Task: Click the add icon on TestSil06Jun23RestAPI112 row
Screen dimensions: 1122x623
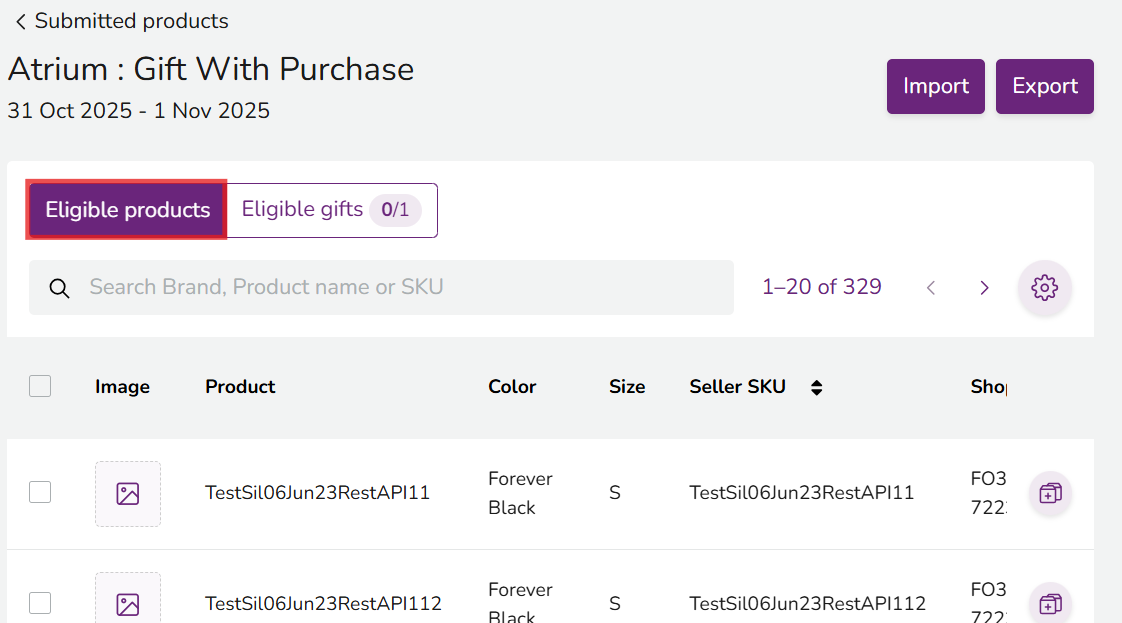Action: (1049, 603)
